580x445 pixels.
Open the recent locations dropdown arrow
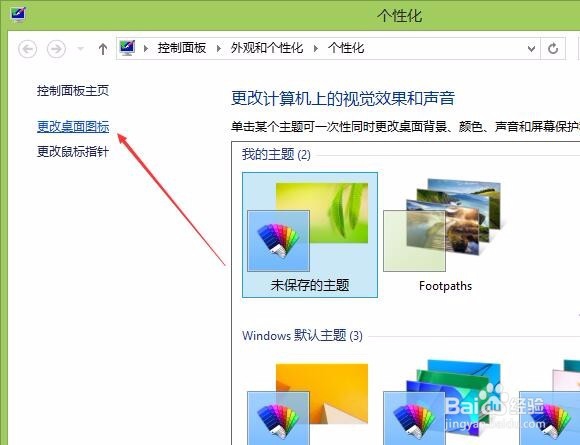pos(80,48)
